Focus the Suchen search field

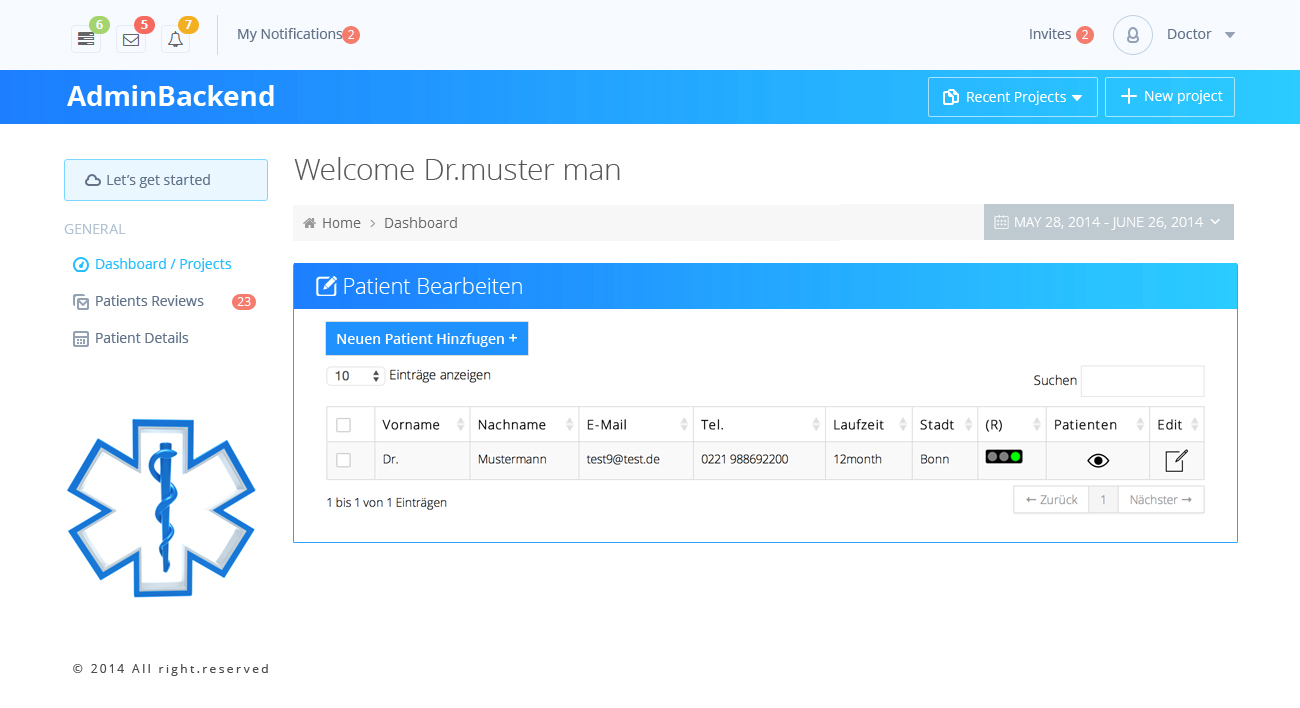1142,381
